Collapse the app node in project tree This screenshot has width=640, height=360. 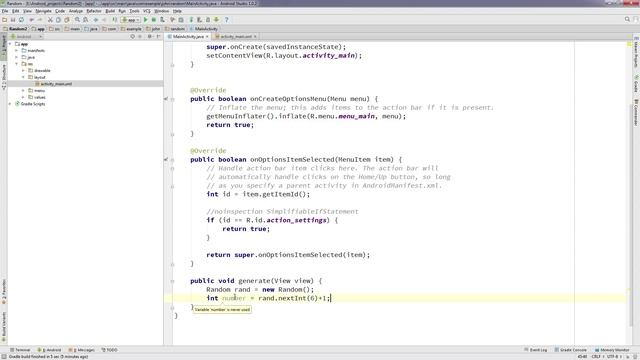coord(10,44)
